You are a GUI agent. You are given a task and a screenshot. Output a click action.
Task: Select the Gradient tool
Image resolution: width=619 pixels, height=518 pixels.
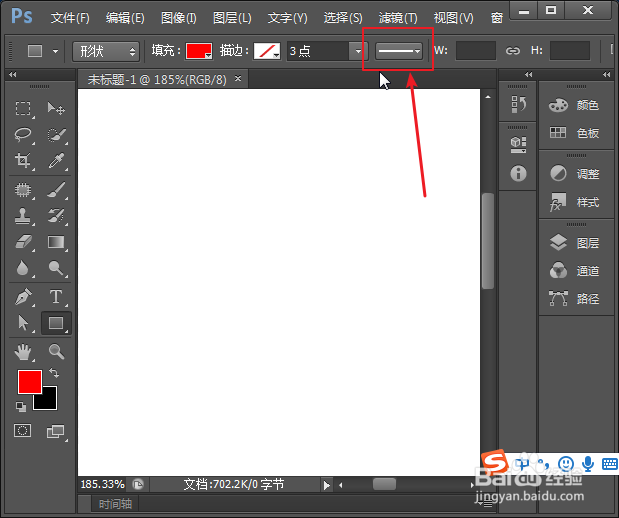tap(56, 242)
